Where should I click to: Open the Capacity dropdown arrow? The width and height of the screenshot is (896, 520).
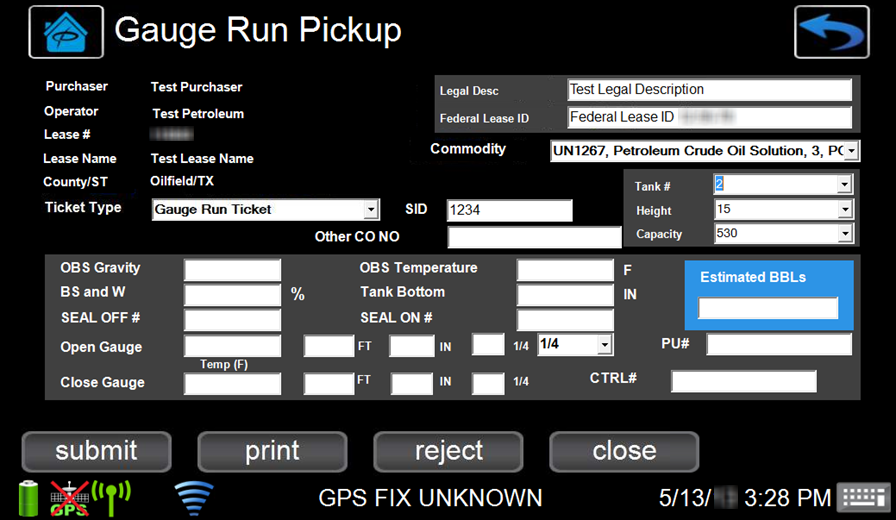845,233
